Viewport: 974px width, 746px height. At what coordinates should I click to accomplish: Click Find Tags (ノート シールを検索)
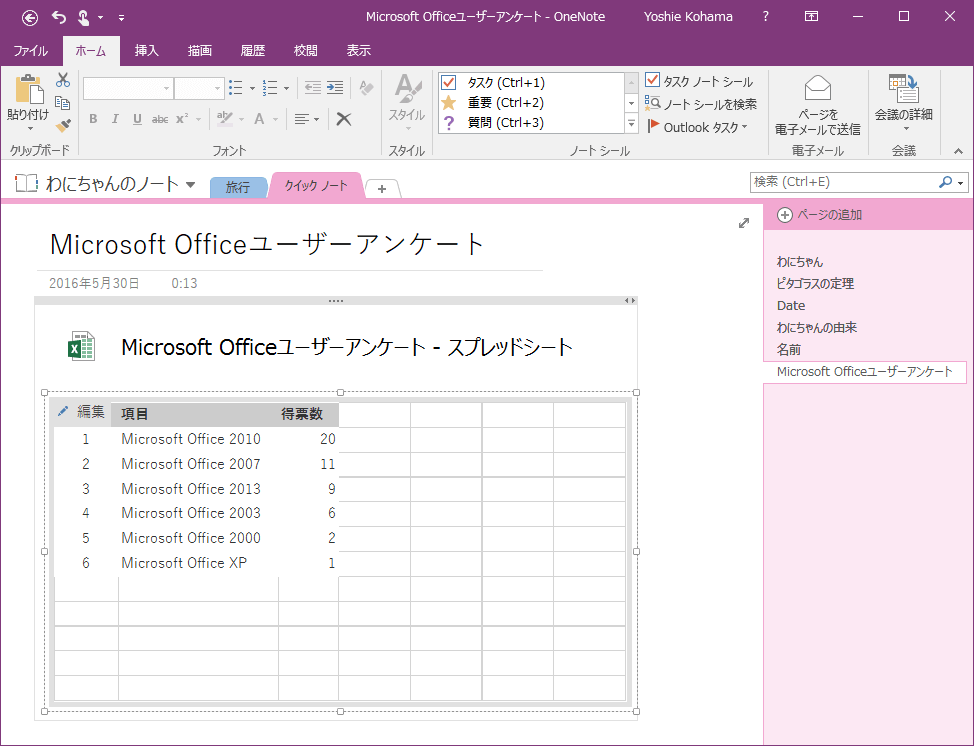coord(701,104)
